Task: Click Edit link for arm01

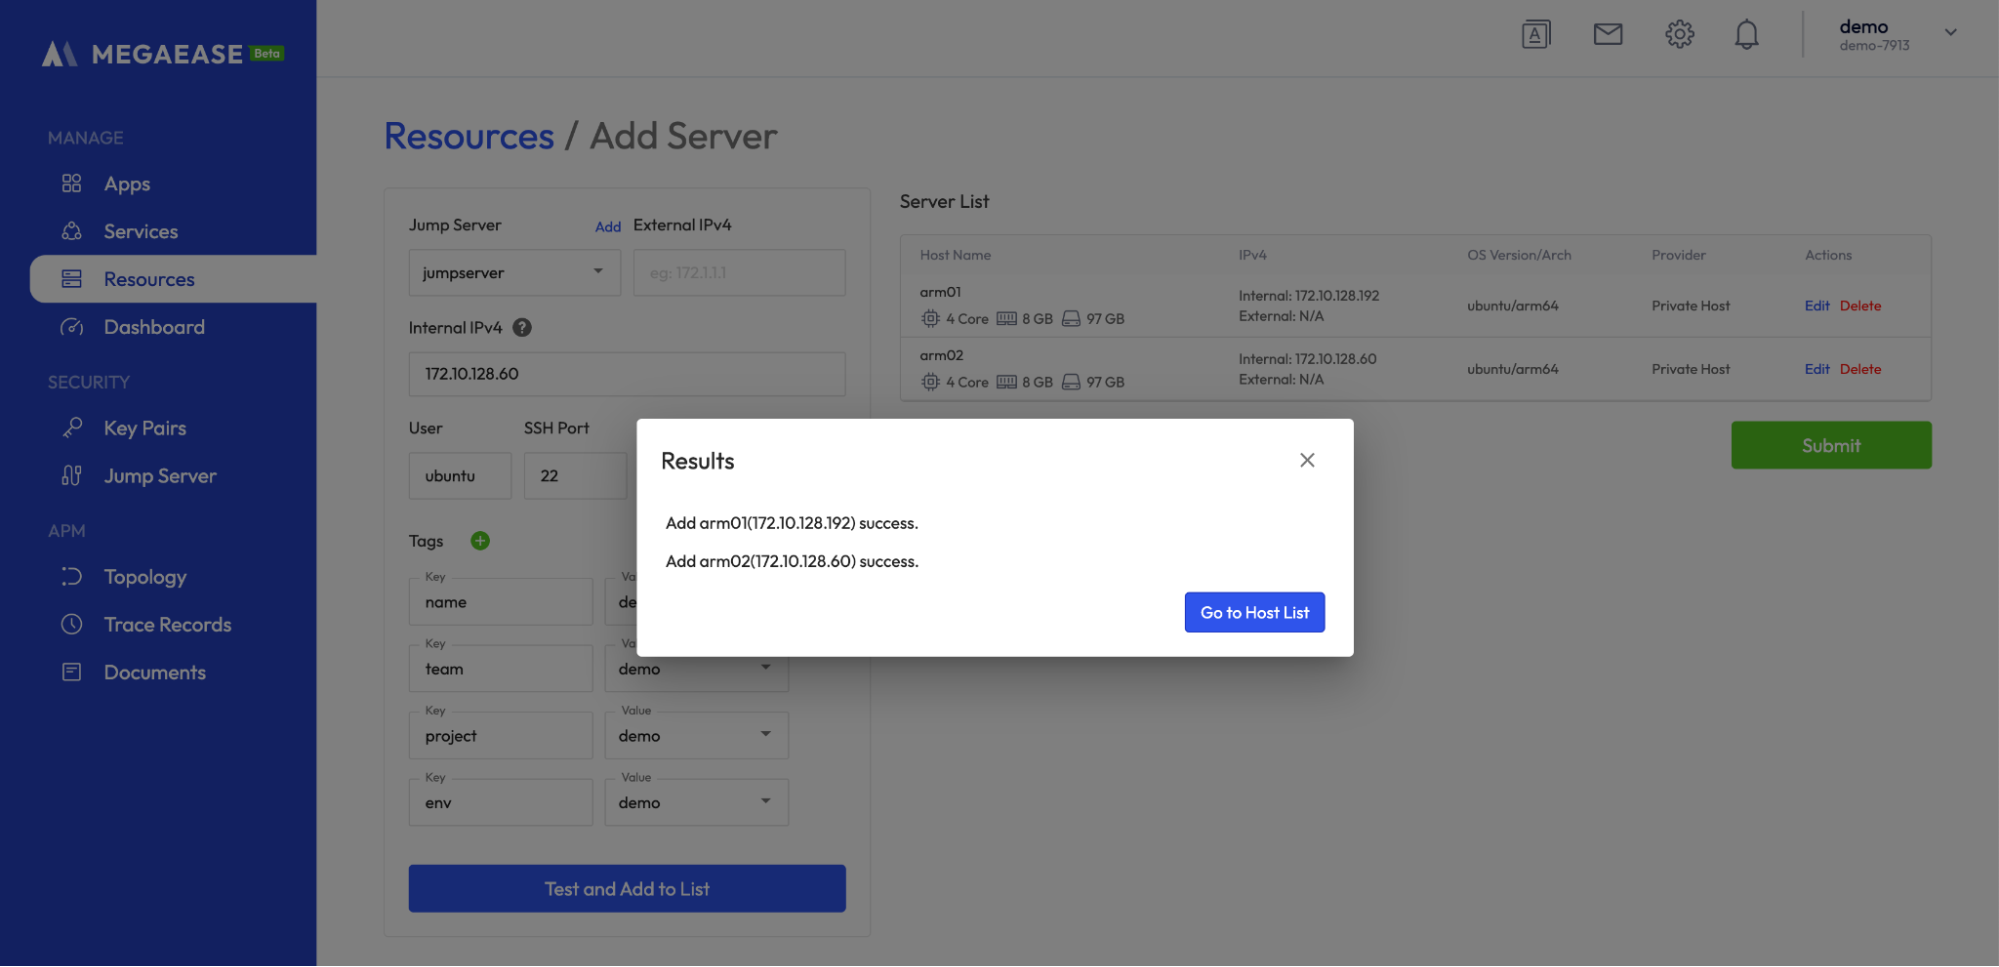Action: coord(1816,306)
